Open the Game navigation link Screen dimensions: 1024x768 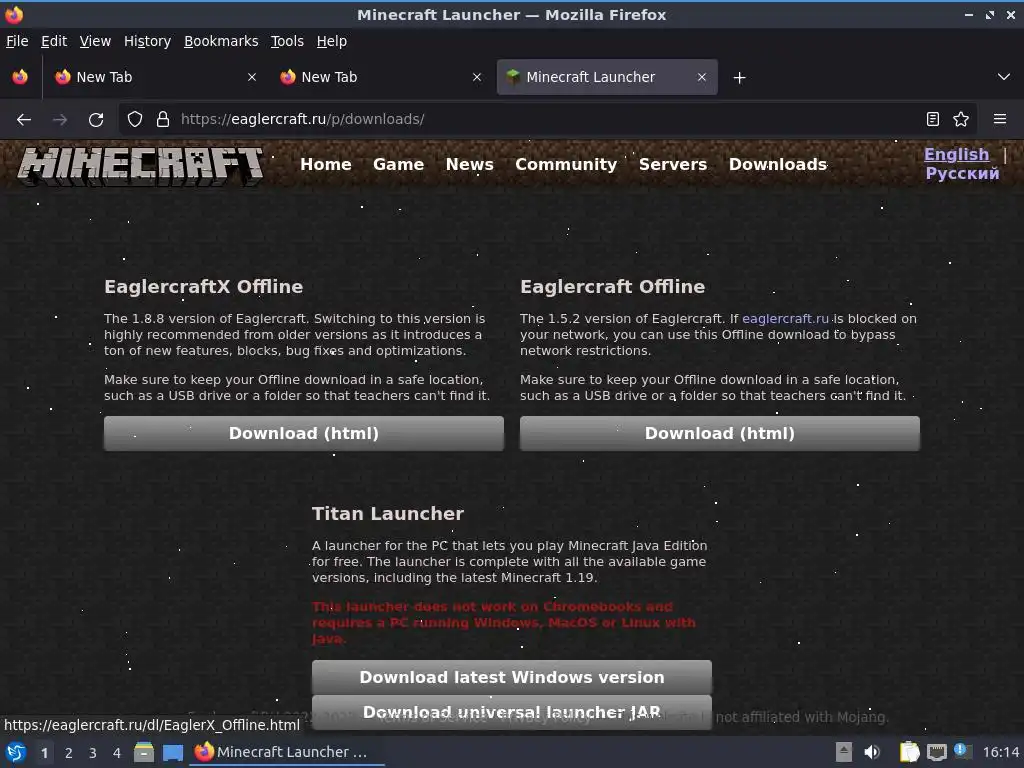(x=398, y=165)
